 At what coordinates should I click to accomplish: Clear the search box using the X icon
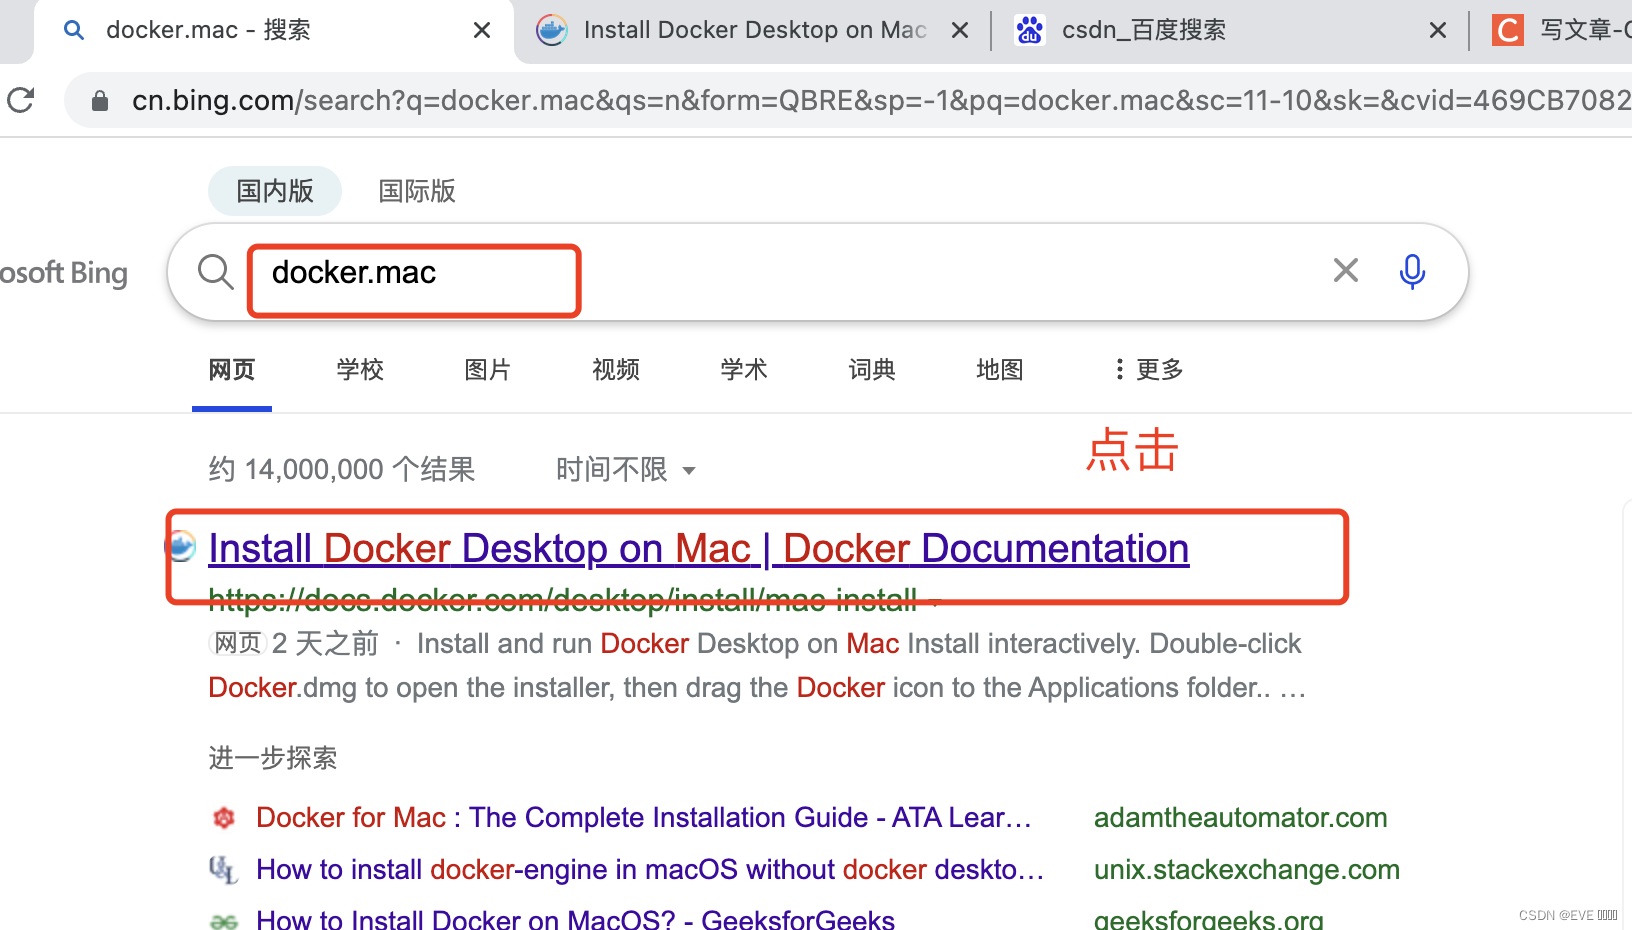click(x=1345, y=270)
